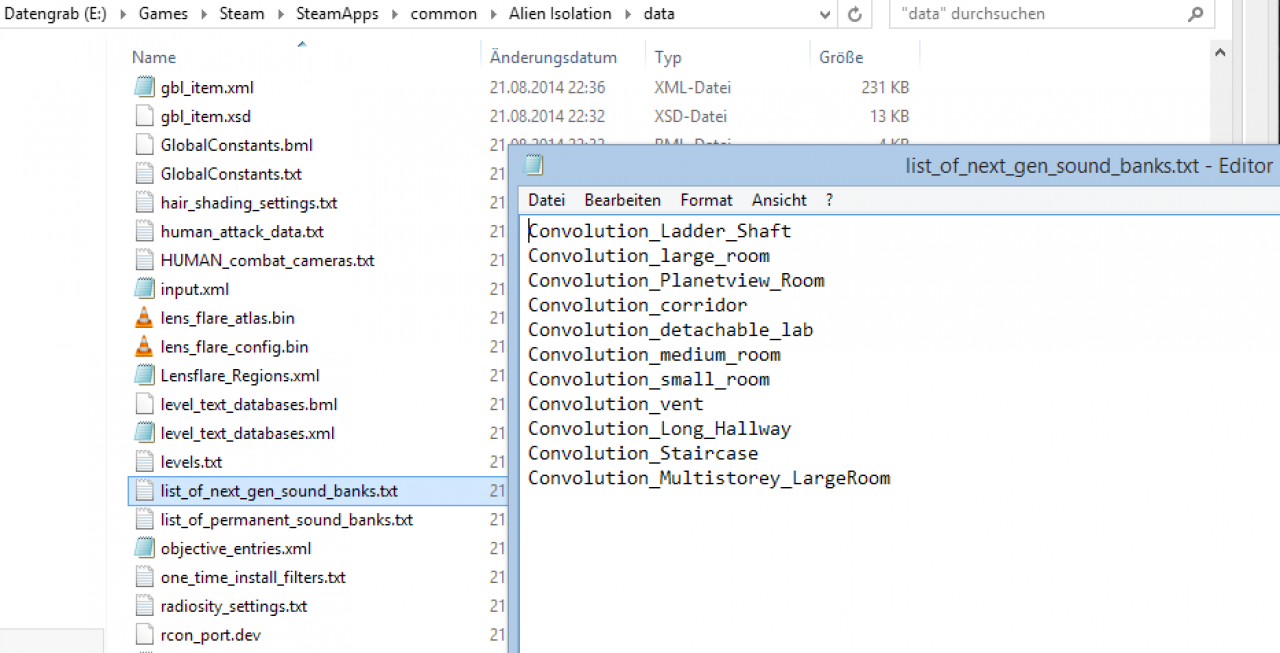Click the input.xml file icon
This screenshot has width=1280, height=653.
point(144,289)
